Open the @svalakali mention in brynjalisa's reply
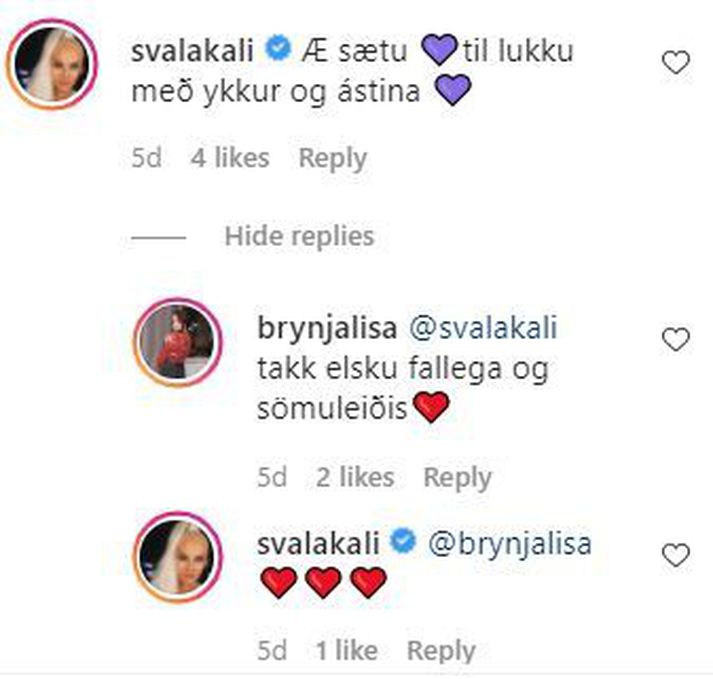Viewport: 713px width, 679px height. (483, 327)
